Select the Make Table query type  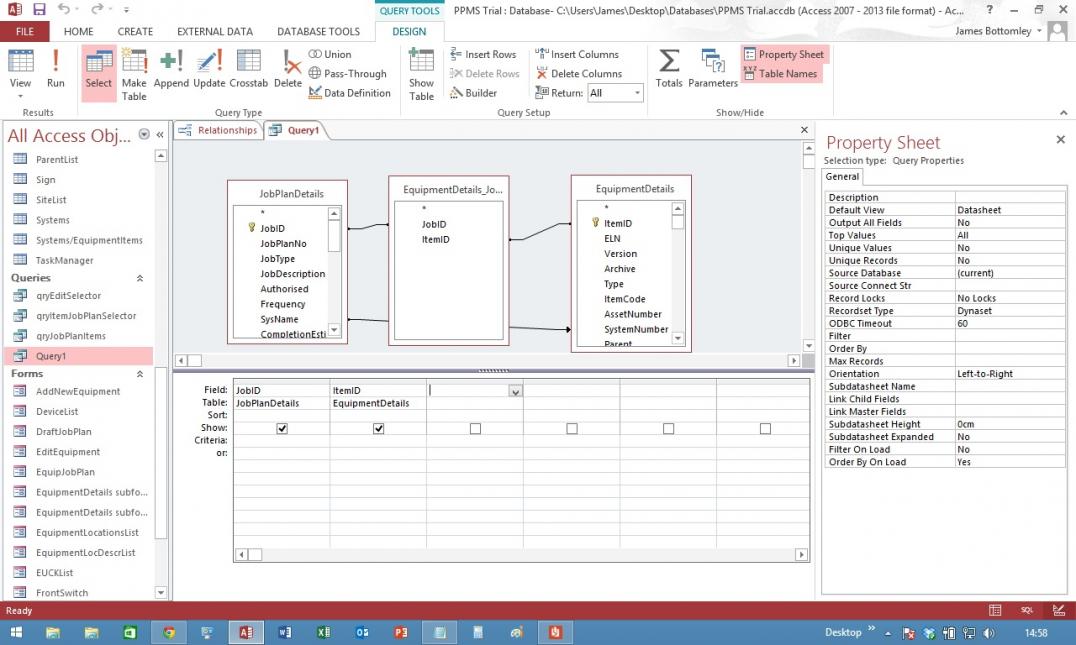click(134, 74)
